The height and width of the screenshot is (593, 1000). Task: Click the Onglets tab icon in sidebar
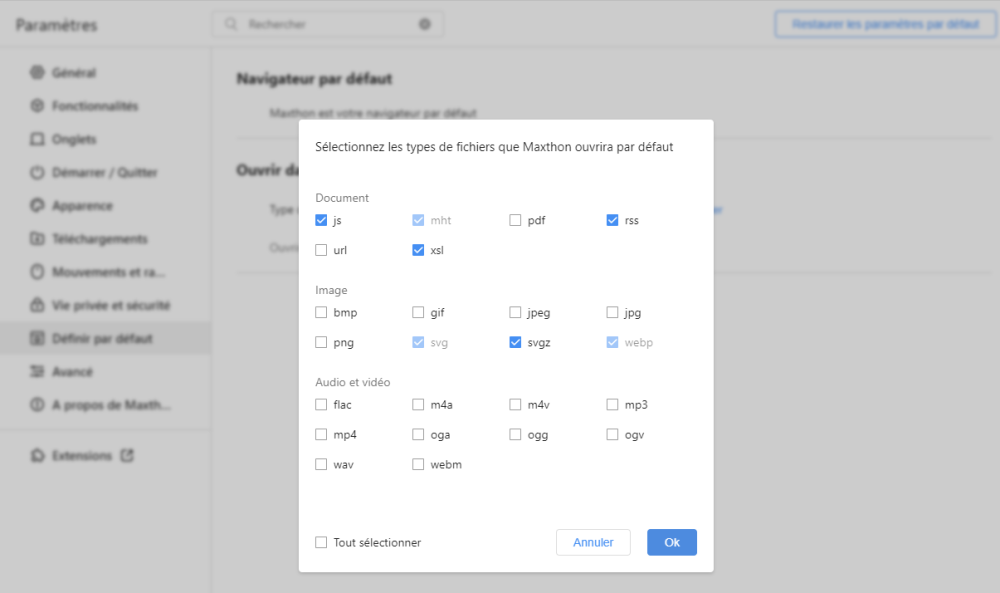pos(38,139)
